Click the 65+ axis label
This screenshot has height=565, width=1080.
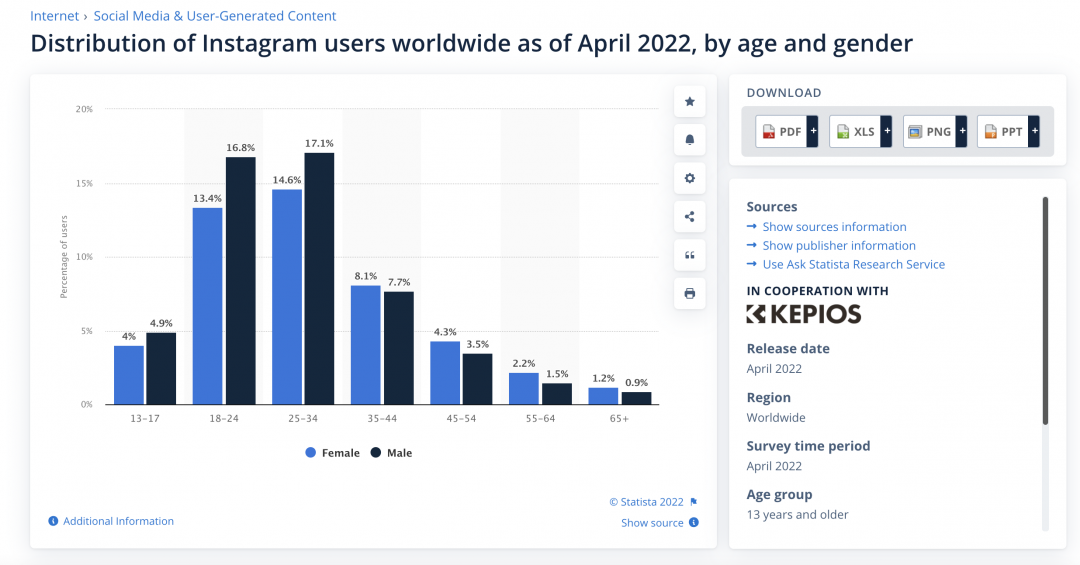coord(619,418)
